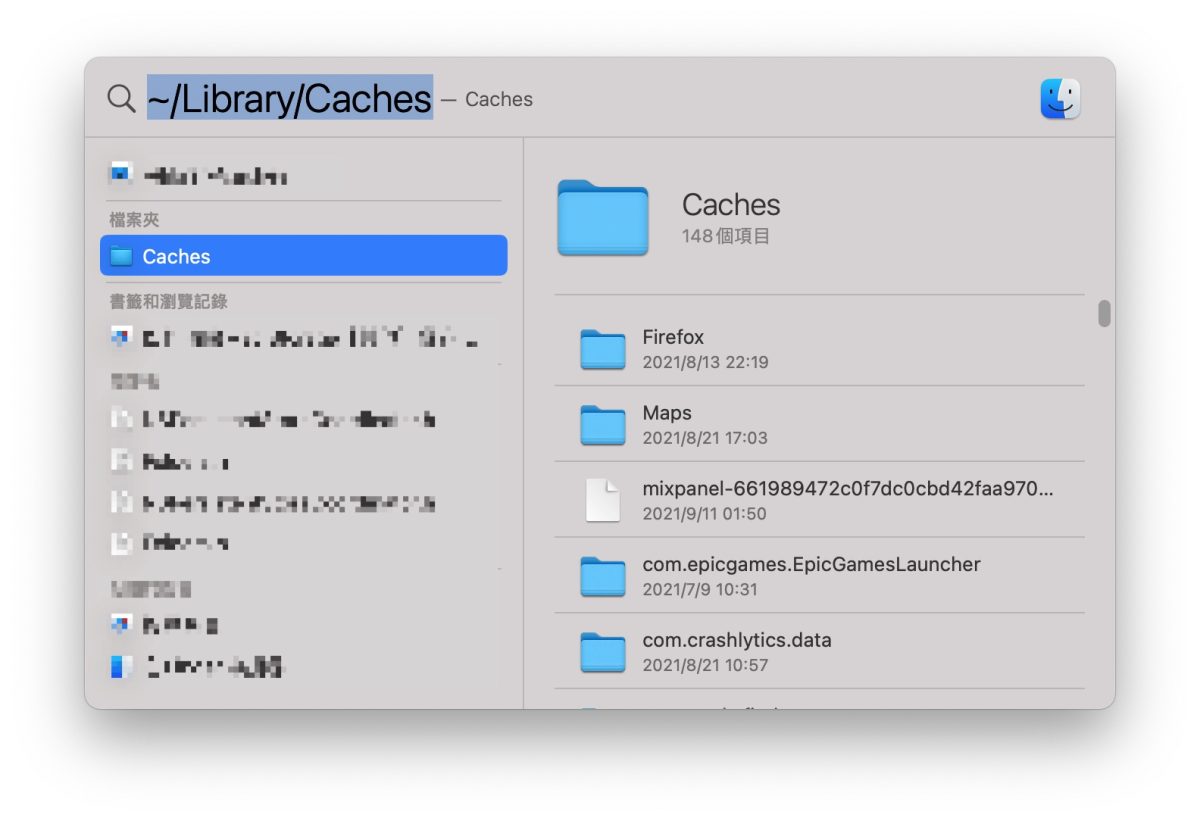Image resolution: width=1200 pixels, height=821 pixels.
Task: Click the 檔案夾 section header
Action: (134, 219)
